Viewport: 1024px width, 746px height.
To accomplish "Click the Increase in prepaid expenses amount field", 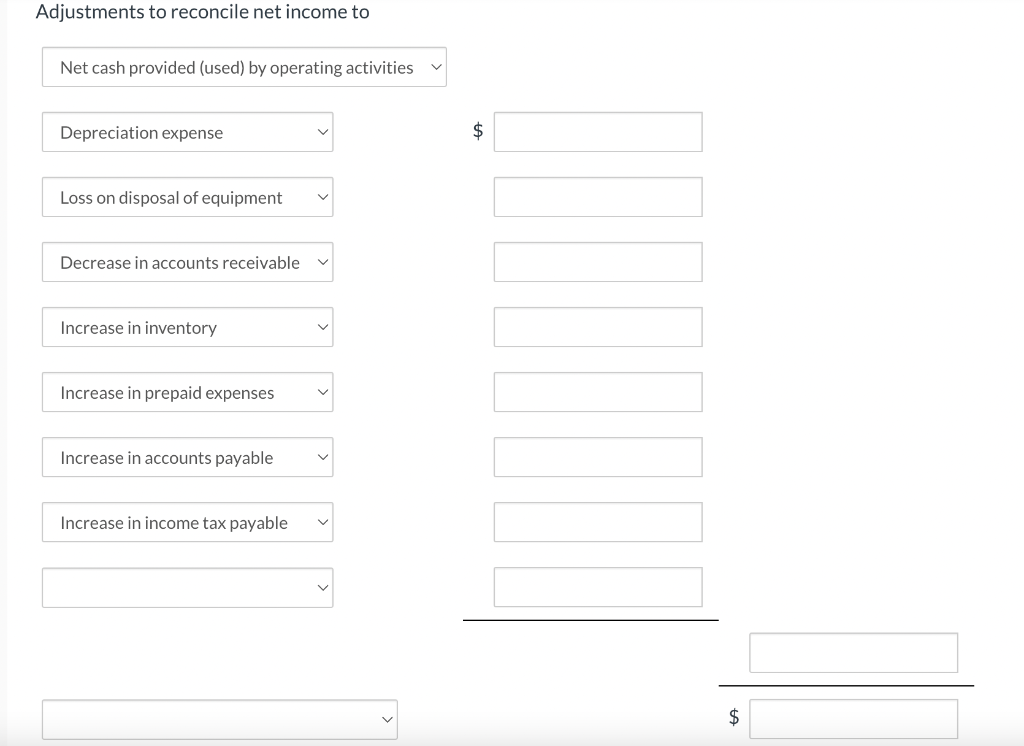I will (x=597, y=392).
